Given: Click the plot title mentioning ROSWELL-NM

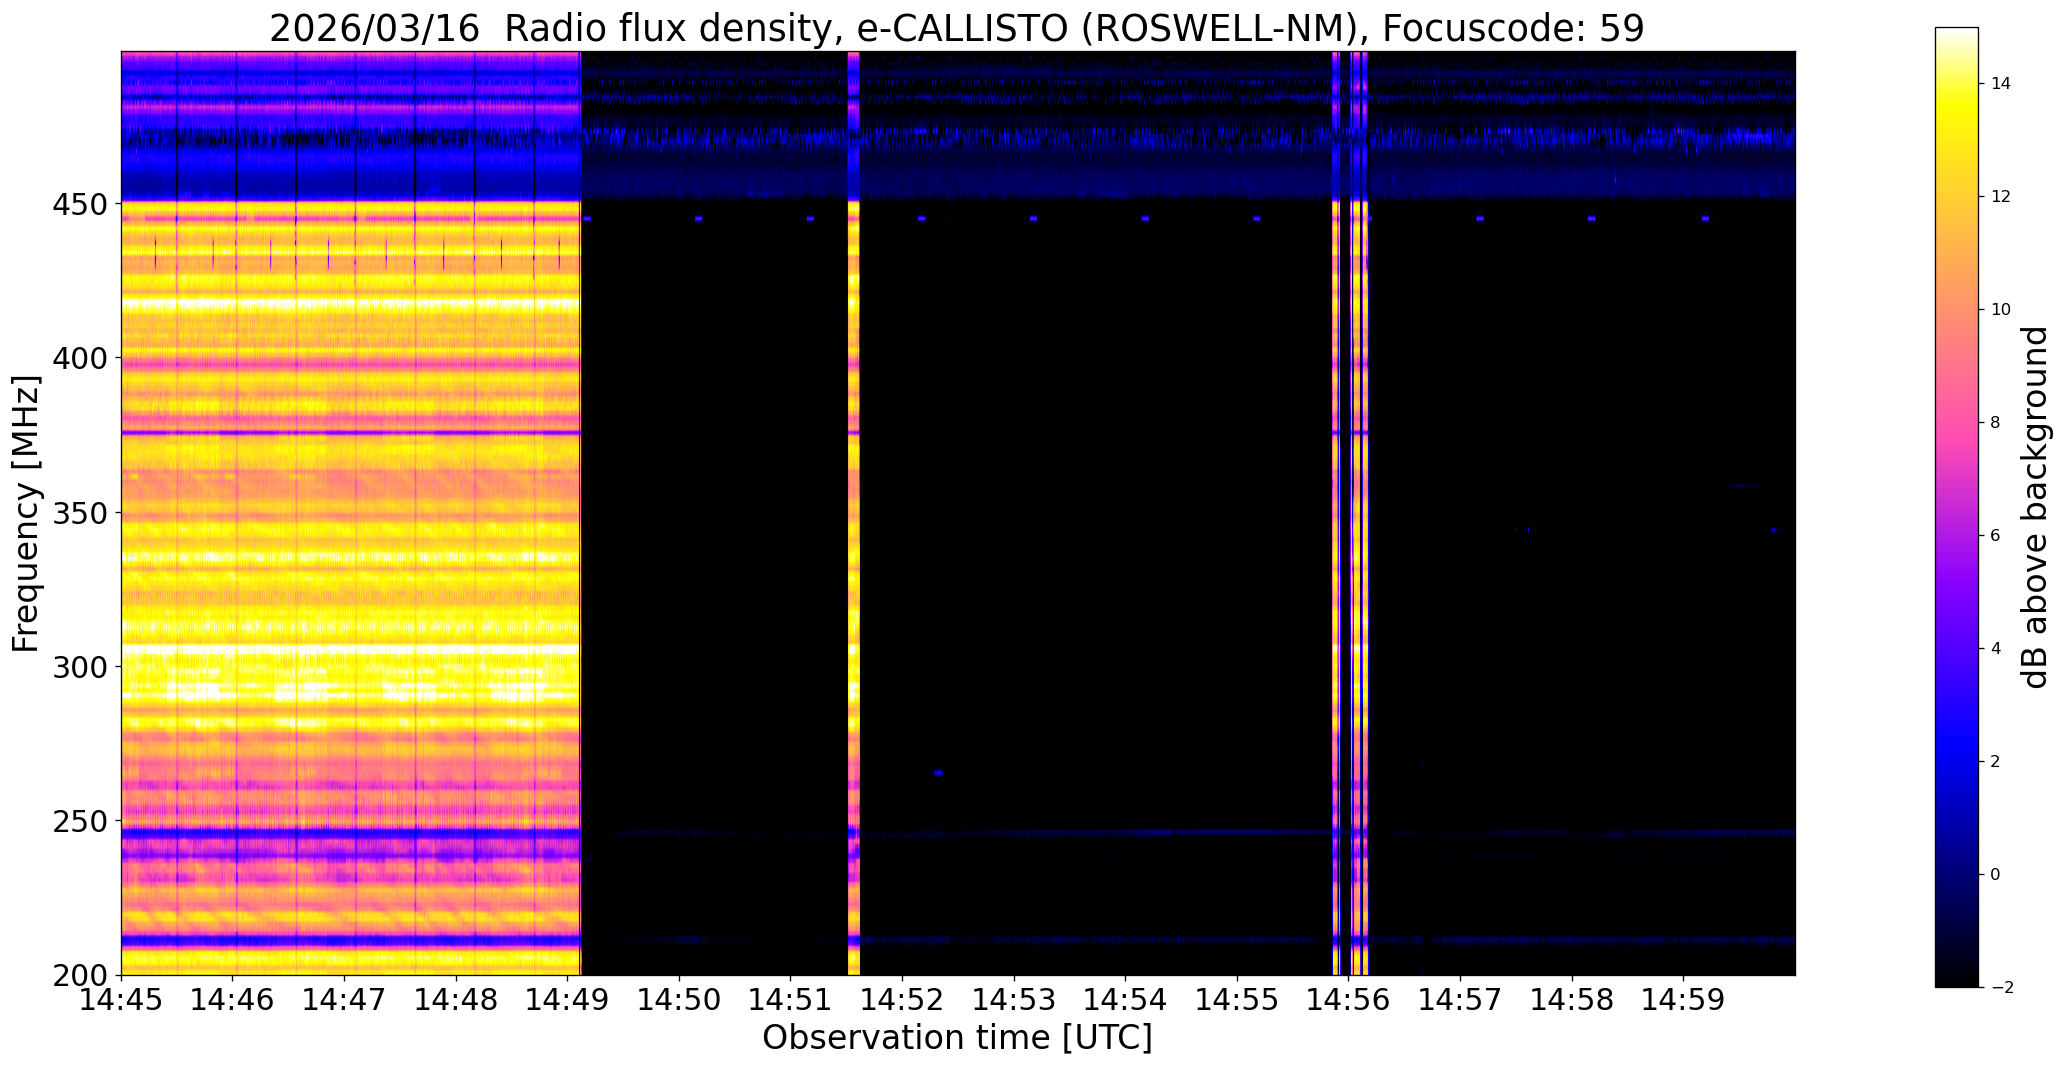Looking at the screenshot, I should pyautogui.click(x=957, y=28).
